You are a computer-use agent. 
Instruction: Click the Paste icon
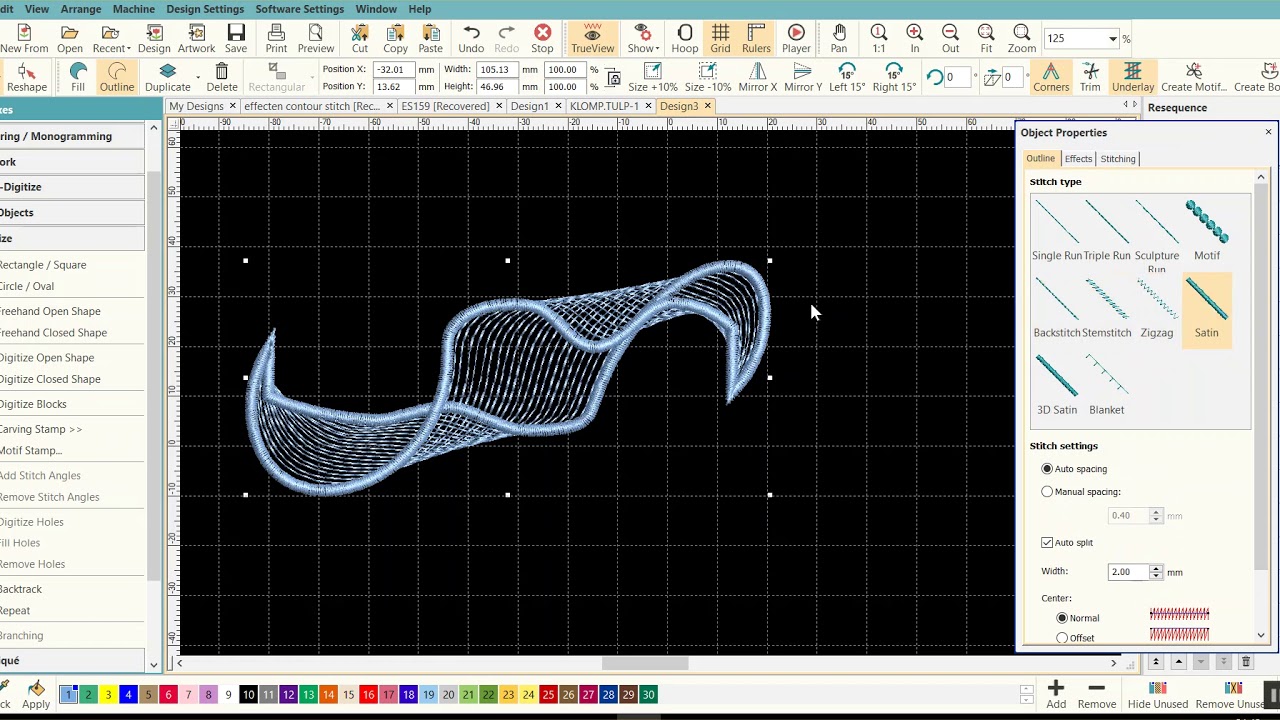(x=430, y=38)
